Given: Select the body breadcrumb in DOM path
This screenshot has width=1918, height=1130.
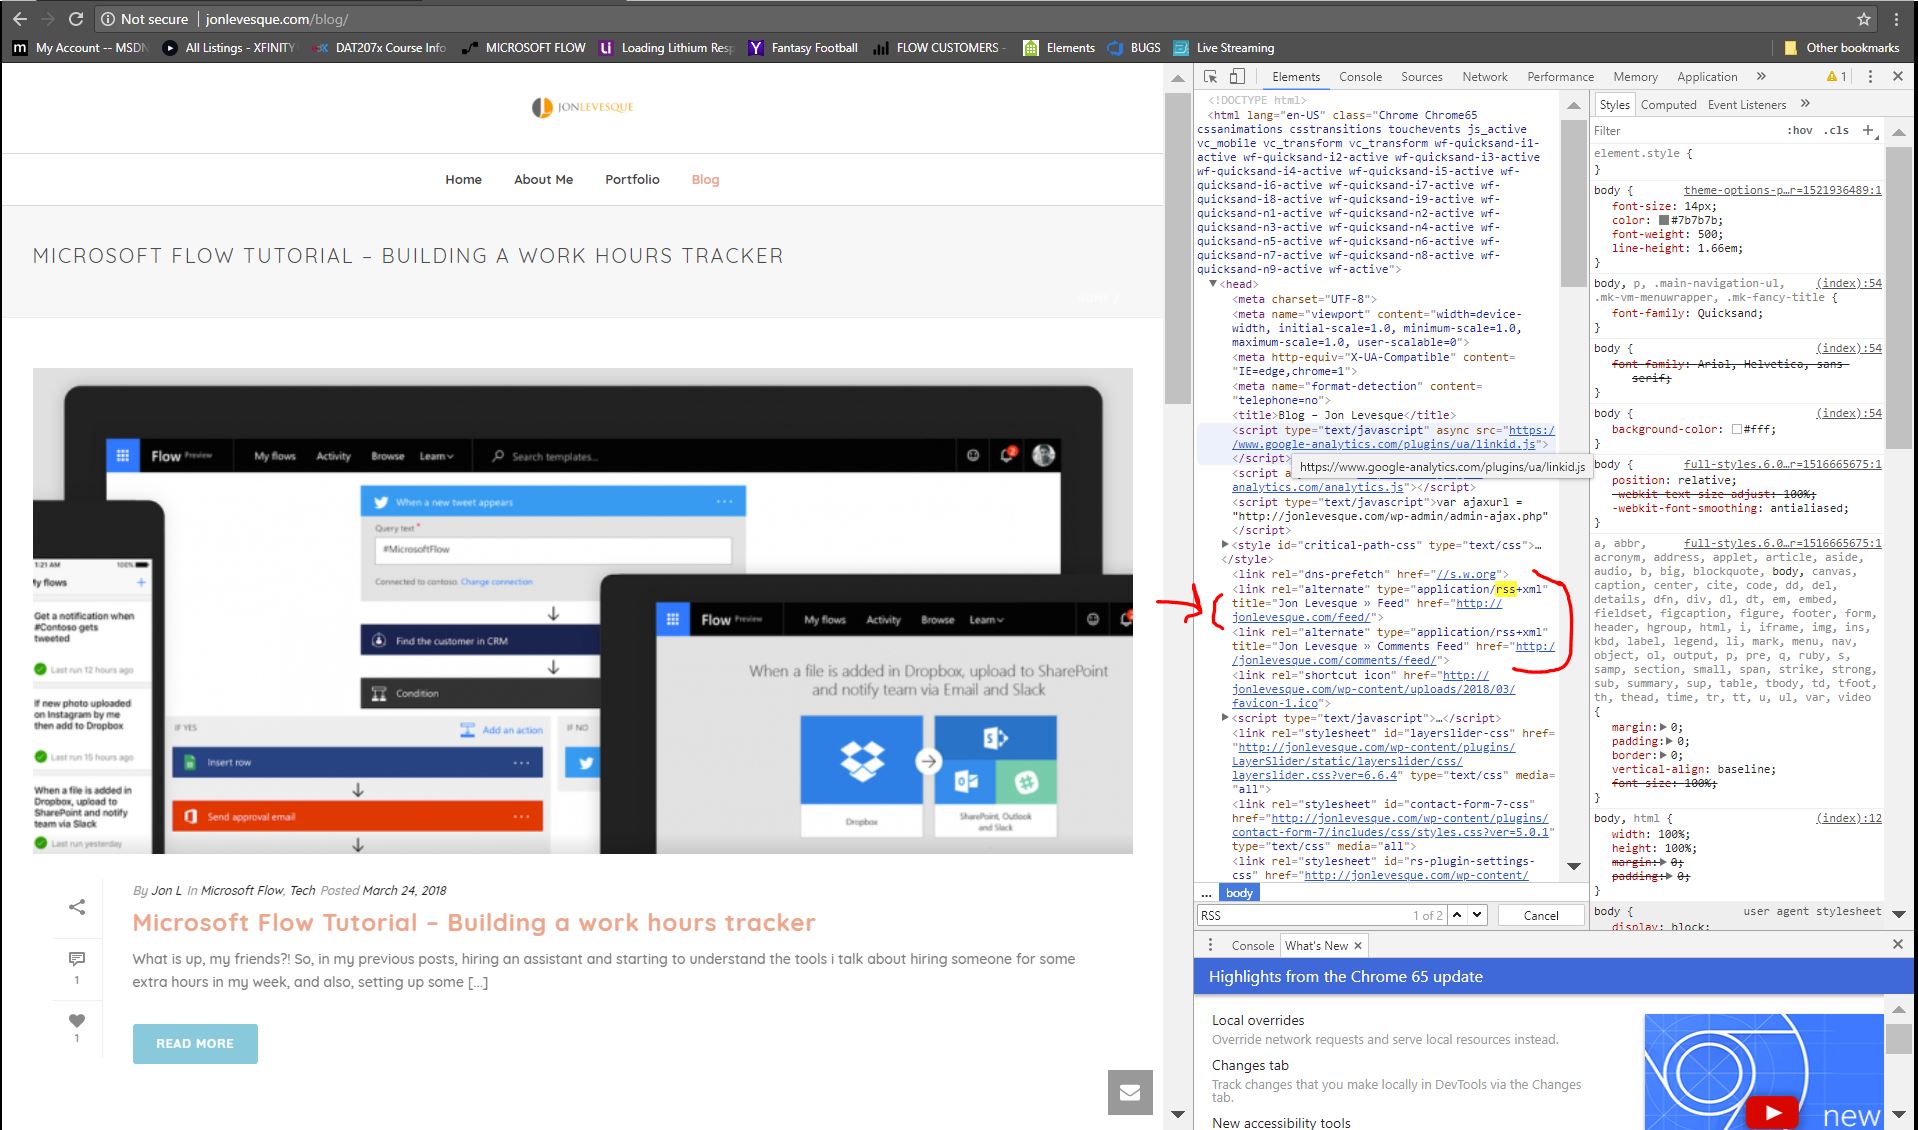Looking at the screenshot, I should point(1239,893).
